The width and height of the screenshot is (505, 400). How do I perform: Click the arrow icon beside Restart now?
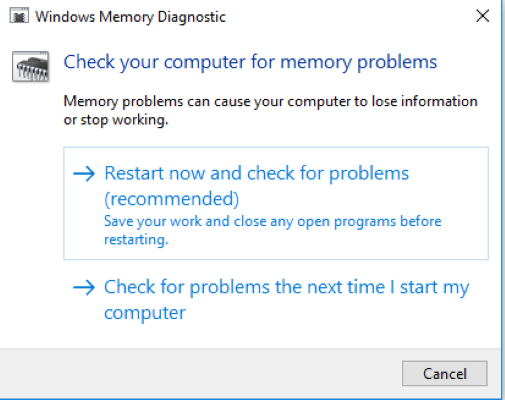coord(84,174)
